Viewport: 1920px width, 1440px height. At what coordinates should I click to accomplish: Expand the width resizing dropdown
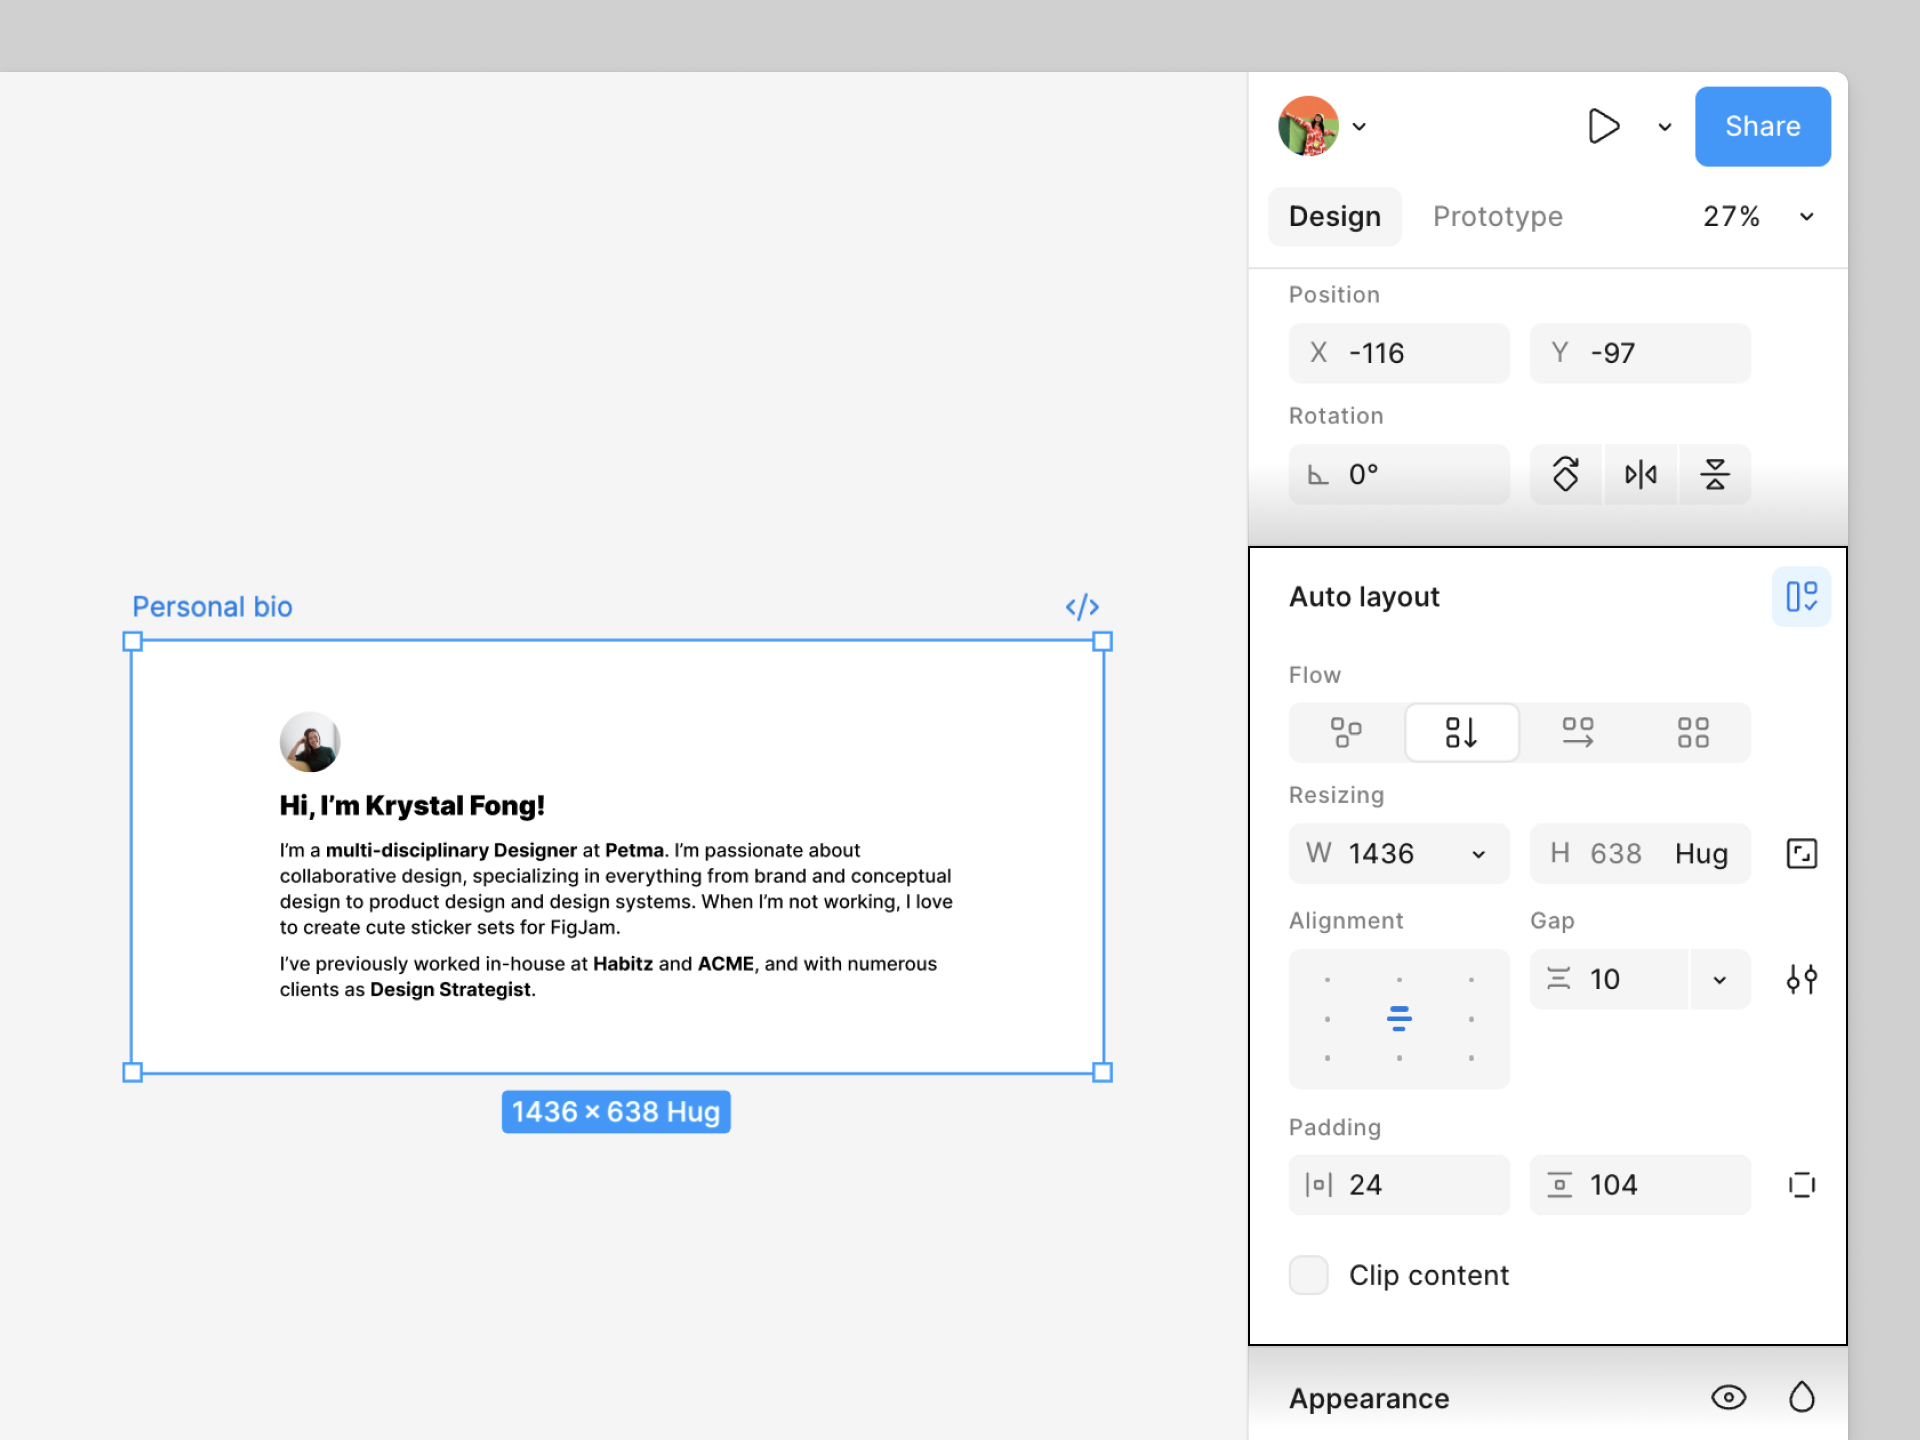point(1478,854)
